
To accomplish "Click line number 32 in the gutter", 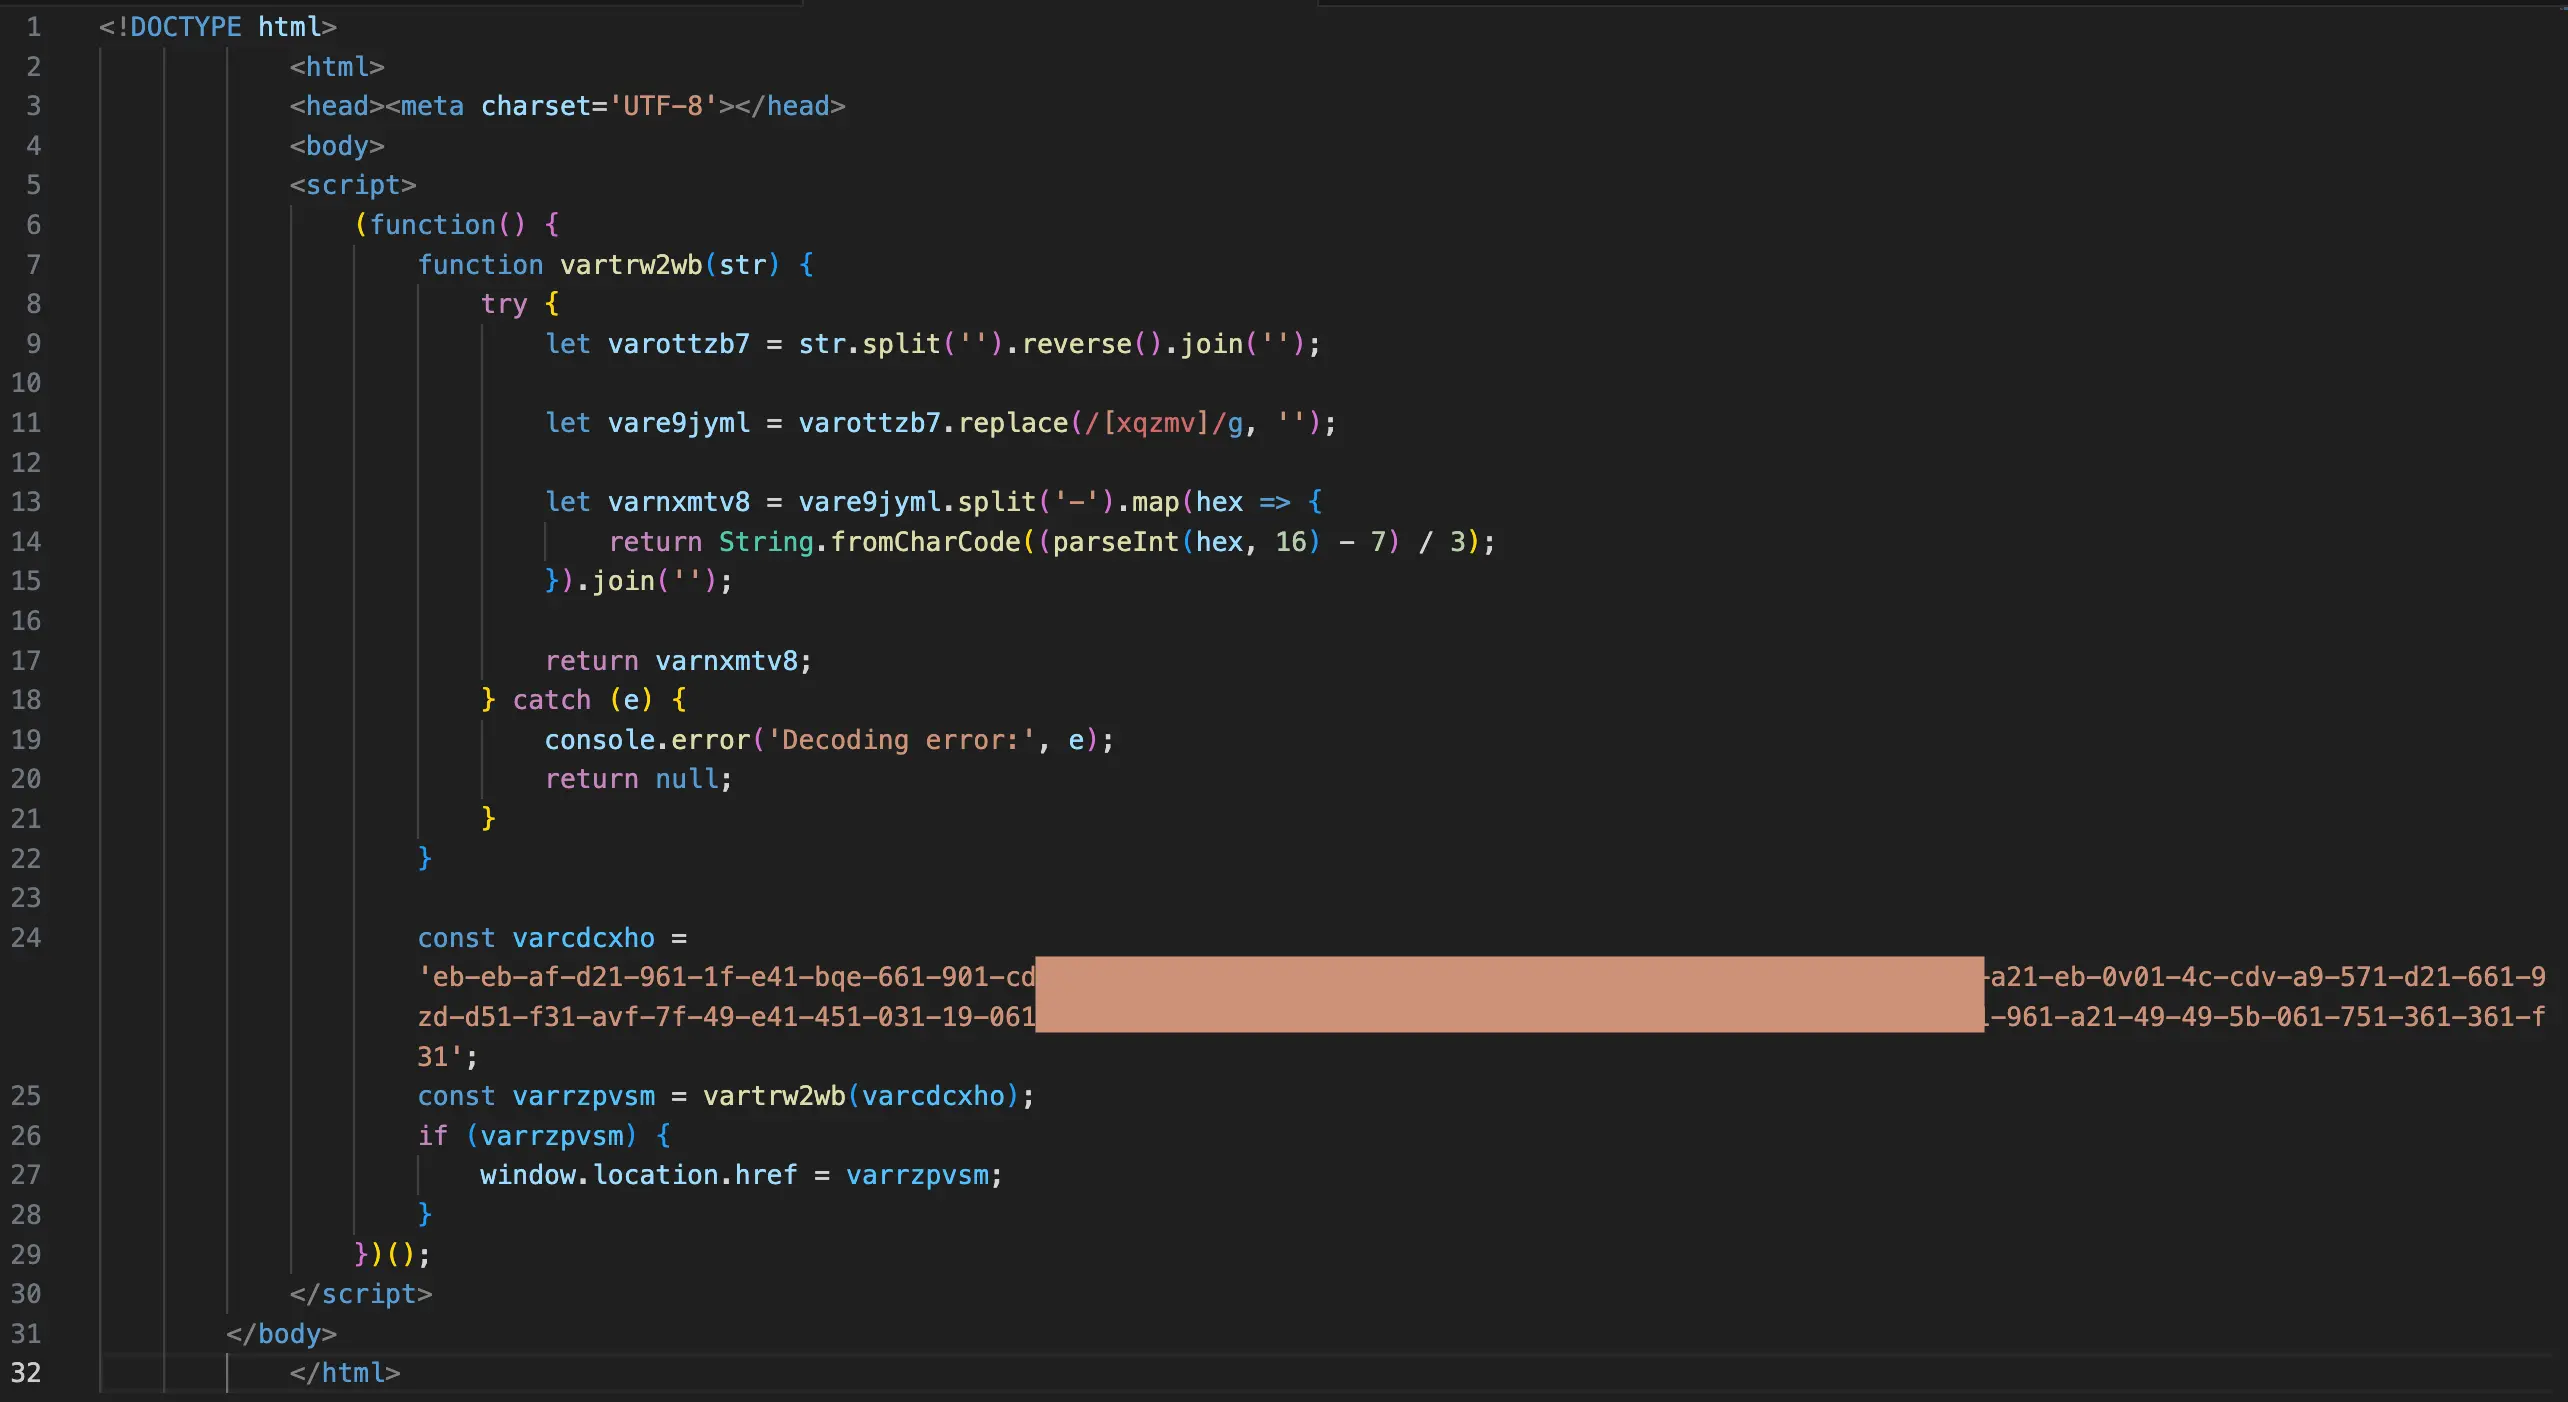I will point(26,1373).
